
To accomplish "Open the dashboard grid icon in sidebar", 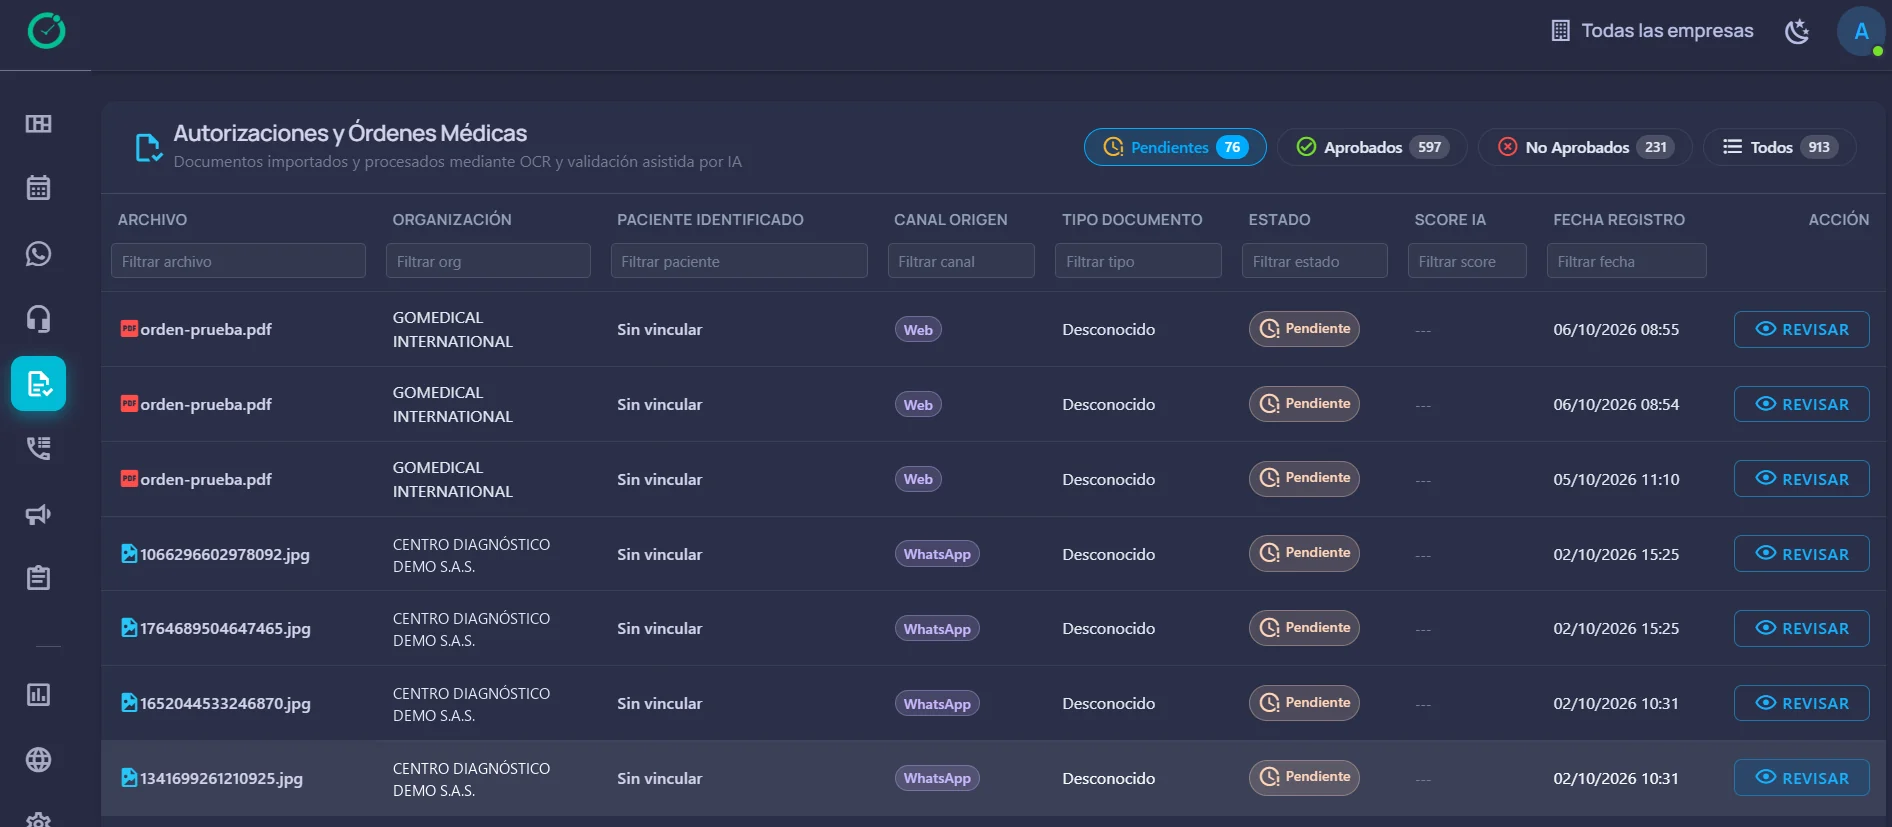I will point(38,124).
